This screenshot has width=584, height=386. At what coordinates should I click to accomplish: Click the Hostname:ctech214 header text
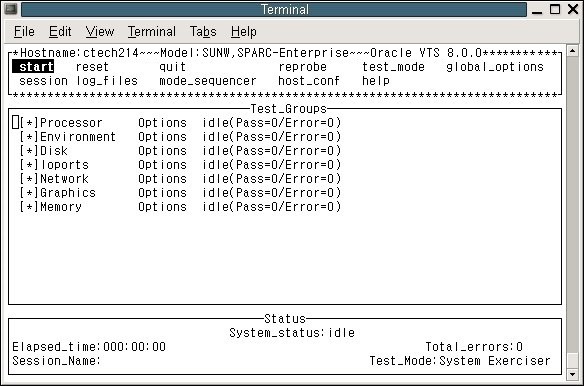tap(79, 53)
